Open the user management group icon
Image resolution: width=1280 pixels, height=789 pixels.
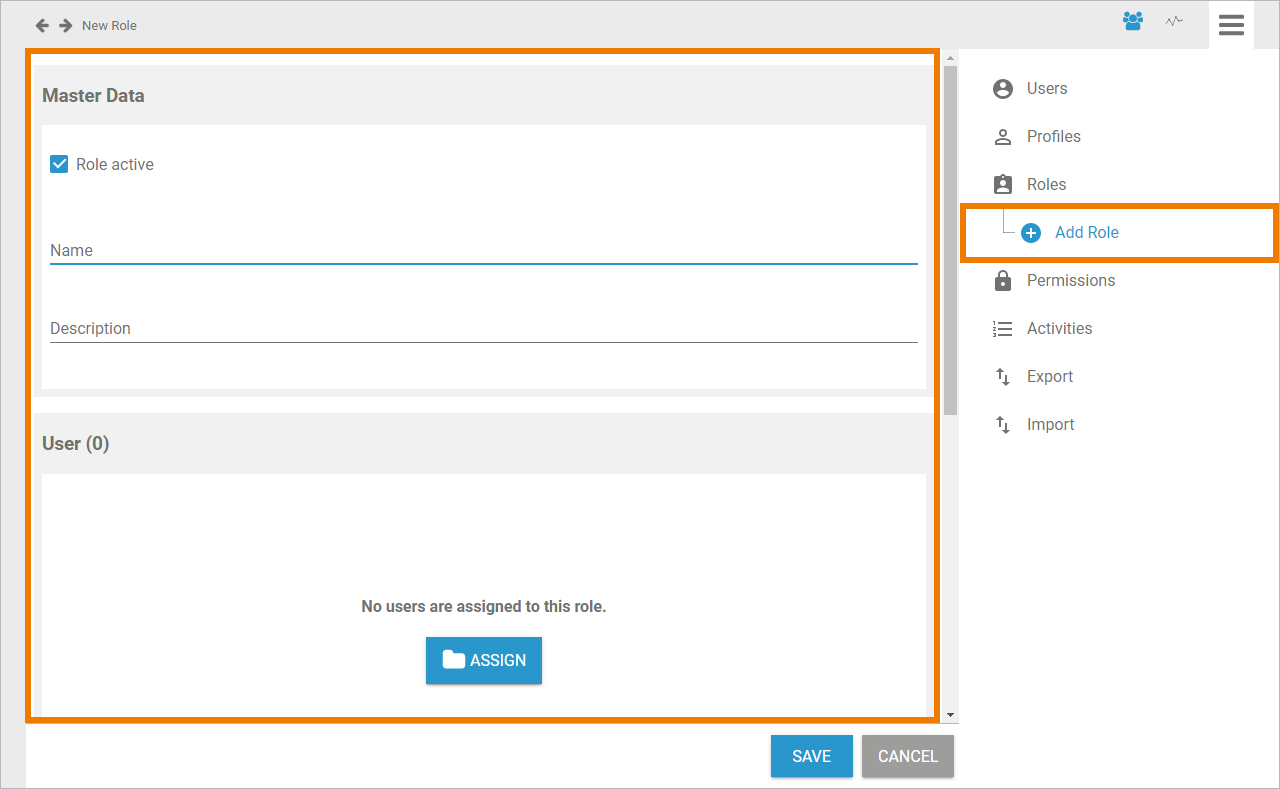coord(1133,21)
